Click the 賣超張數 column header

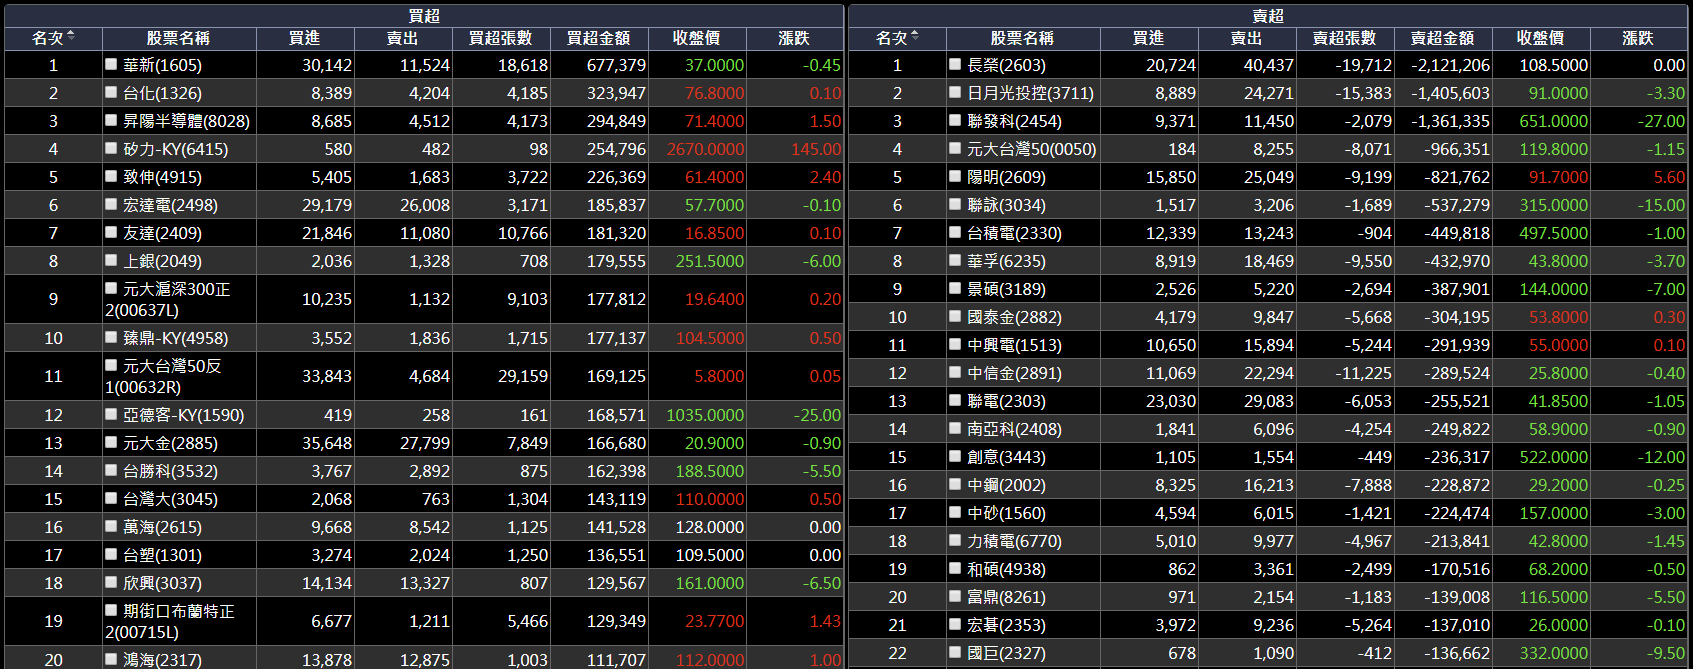click(1345, 38)
